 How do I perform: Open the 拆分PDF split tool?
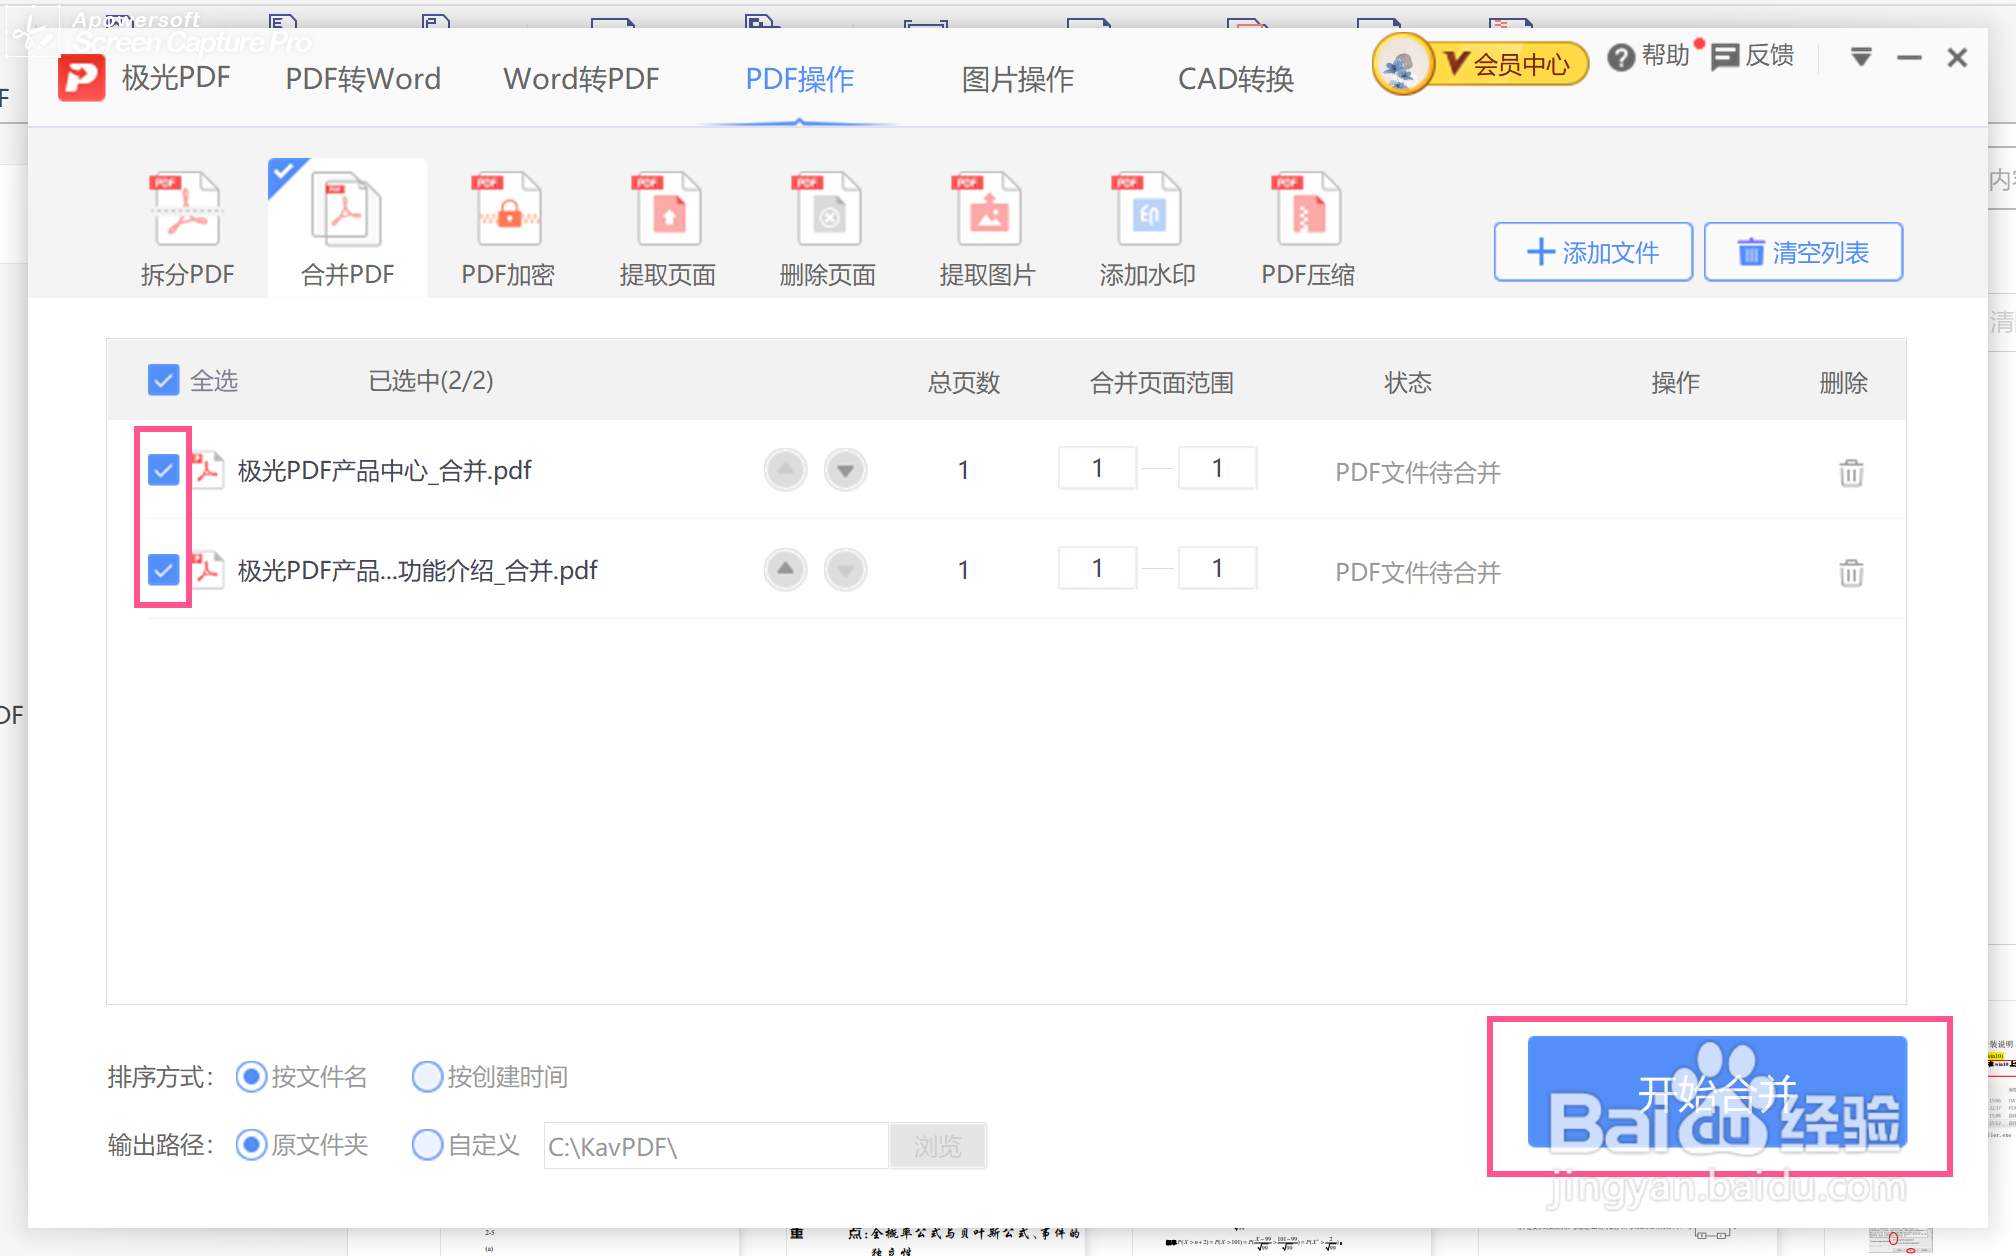point(187,230)
